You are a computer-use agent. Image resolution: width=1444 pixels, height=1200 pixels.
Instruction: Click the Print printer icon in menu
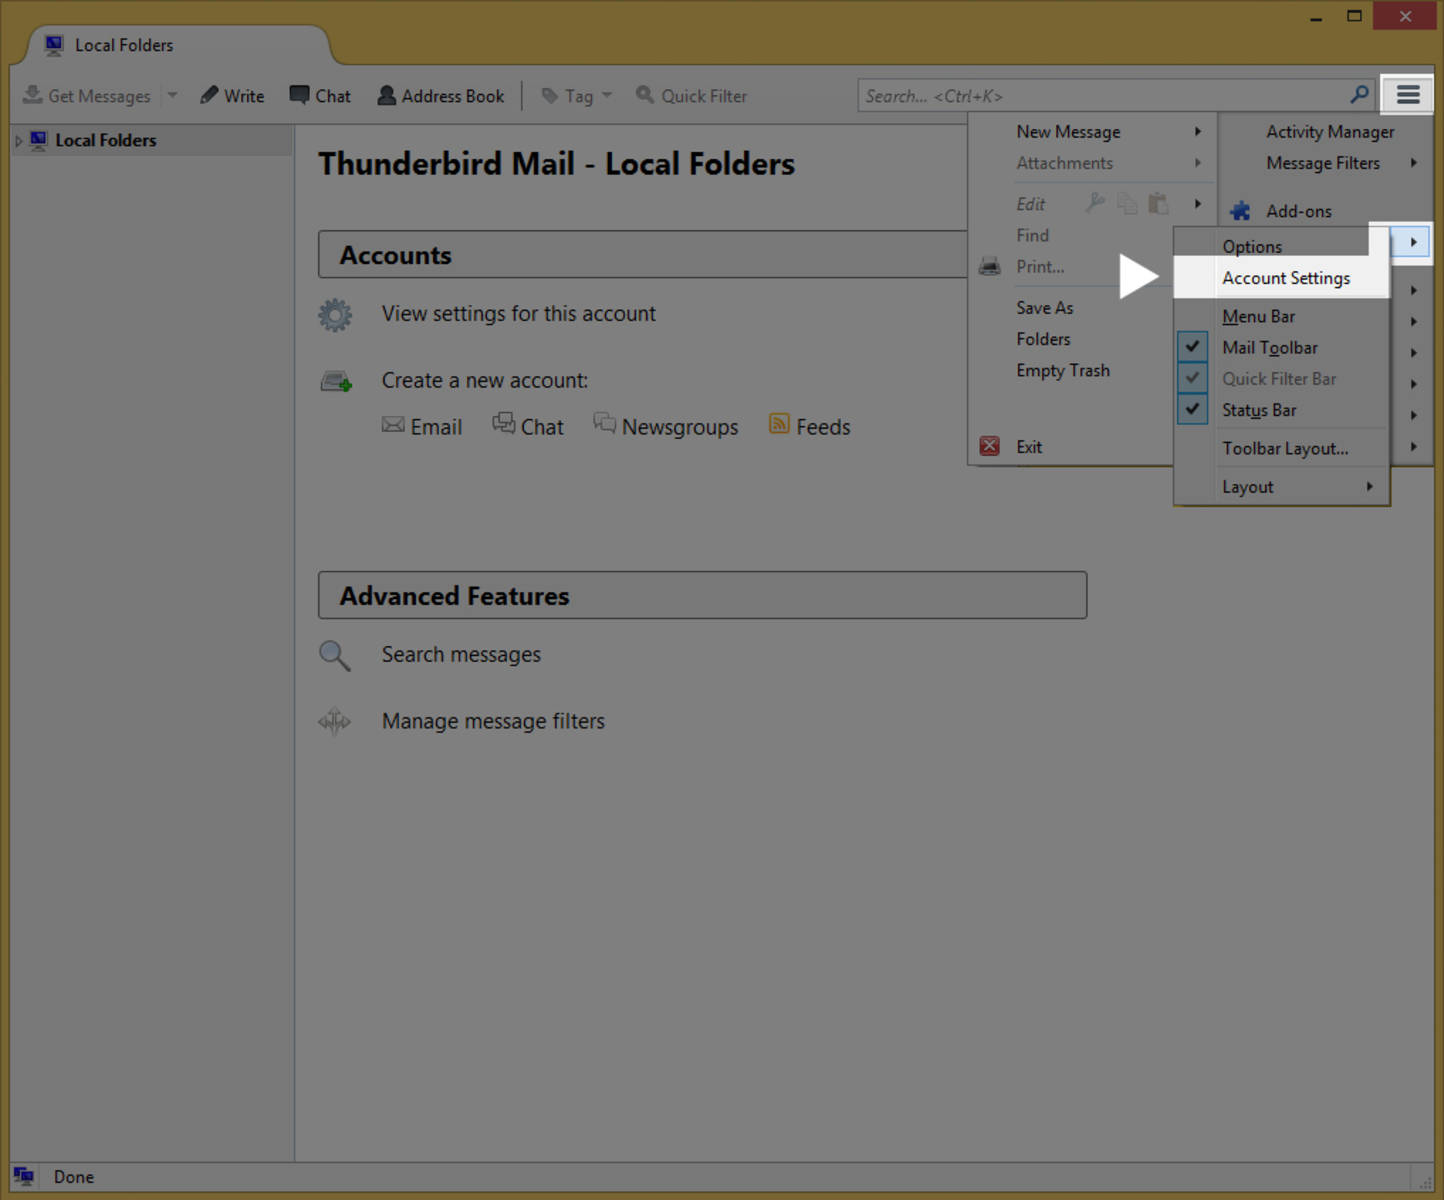(990, 267)
